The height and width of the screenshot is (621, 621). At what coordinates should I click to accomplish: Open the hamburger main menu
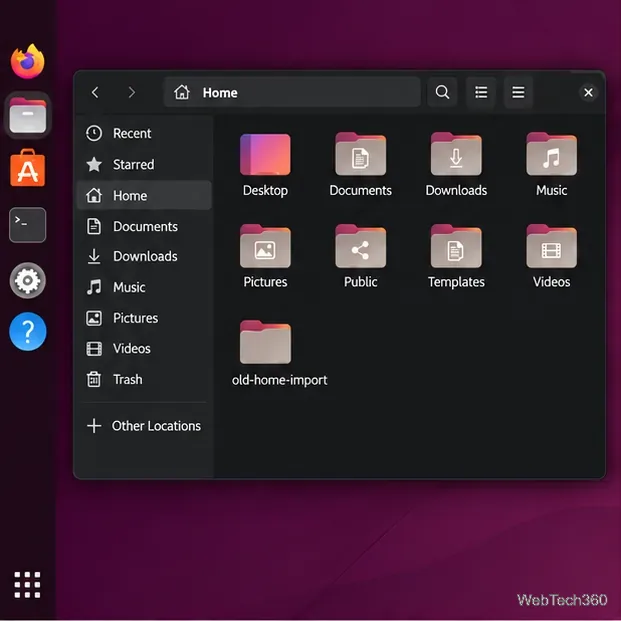click(518, 93)
